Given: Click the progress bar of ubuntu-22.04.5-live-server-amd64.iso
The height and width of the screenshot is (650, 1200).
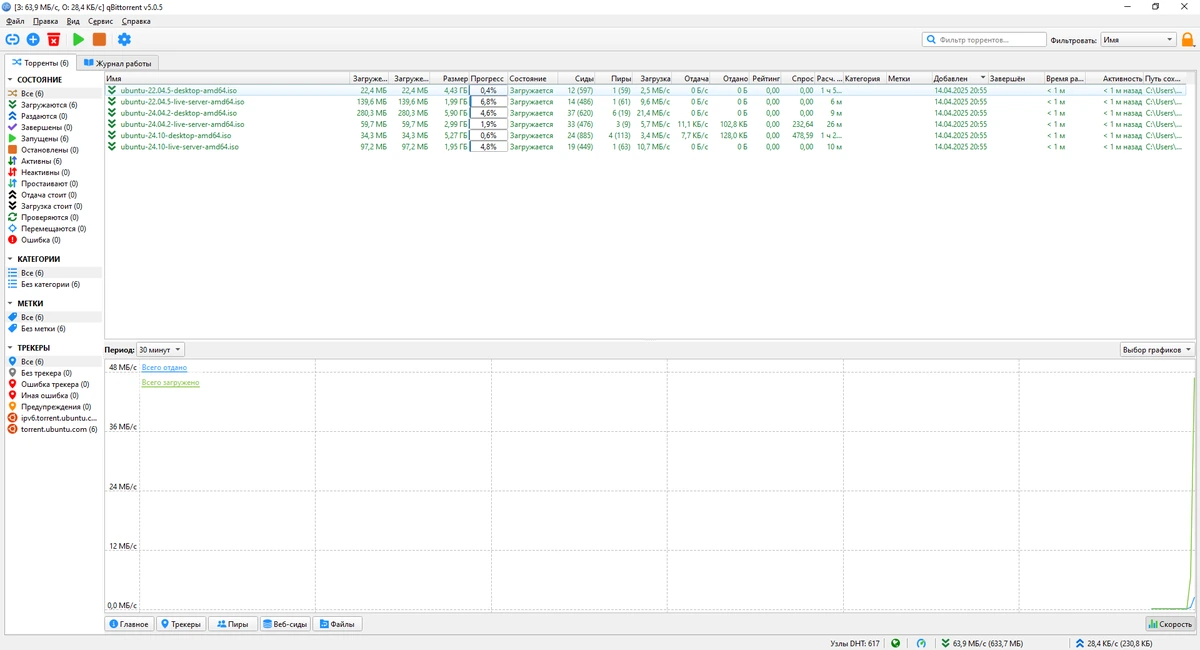Looking at the screenshot, I should pos(488,102).
